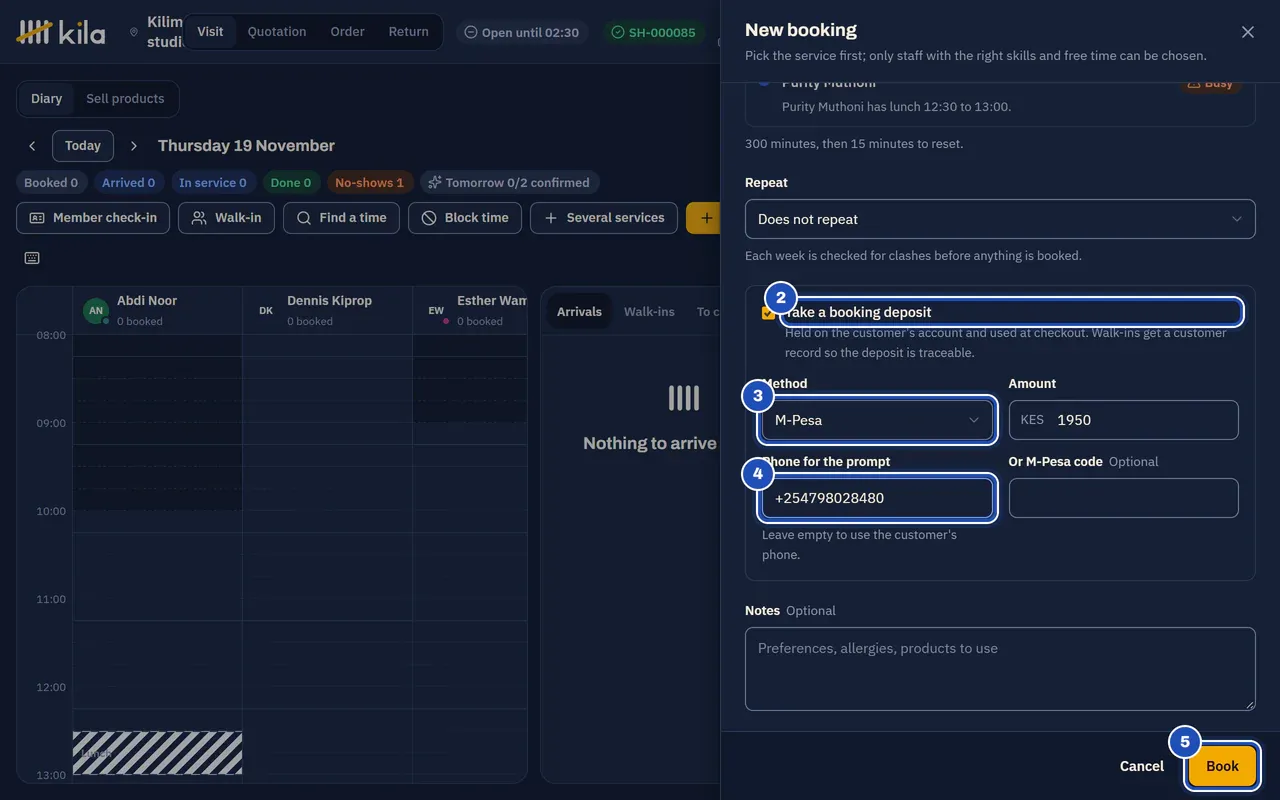Select the Diary tab

point(46,99)
